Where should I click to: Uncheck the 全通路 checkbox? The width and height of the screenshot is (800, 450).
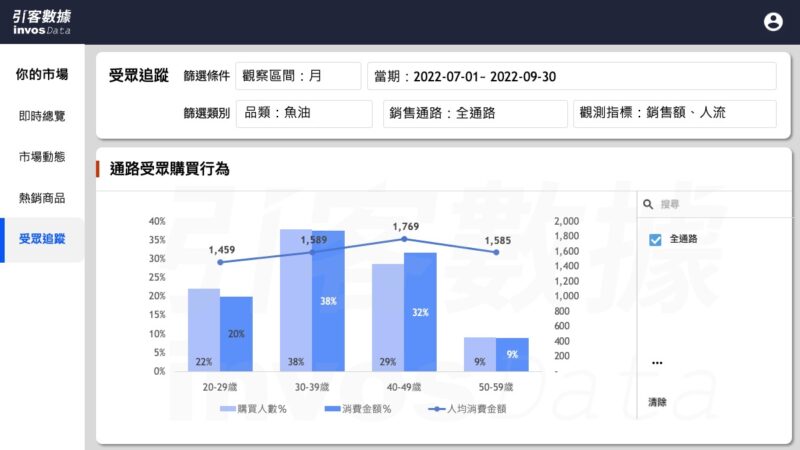[x=656, y=239]
